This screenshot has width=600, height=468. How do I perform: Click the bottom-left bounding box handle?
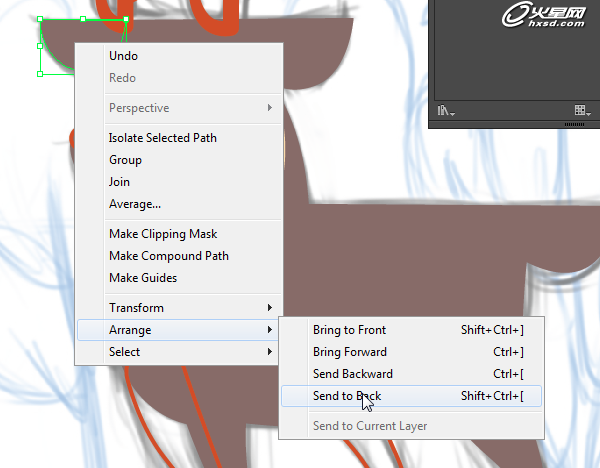pyautogui.click(x=40, y=74)
